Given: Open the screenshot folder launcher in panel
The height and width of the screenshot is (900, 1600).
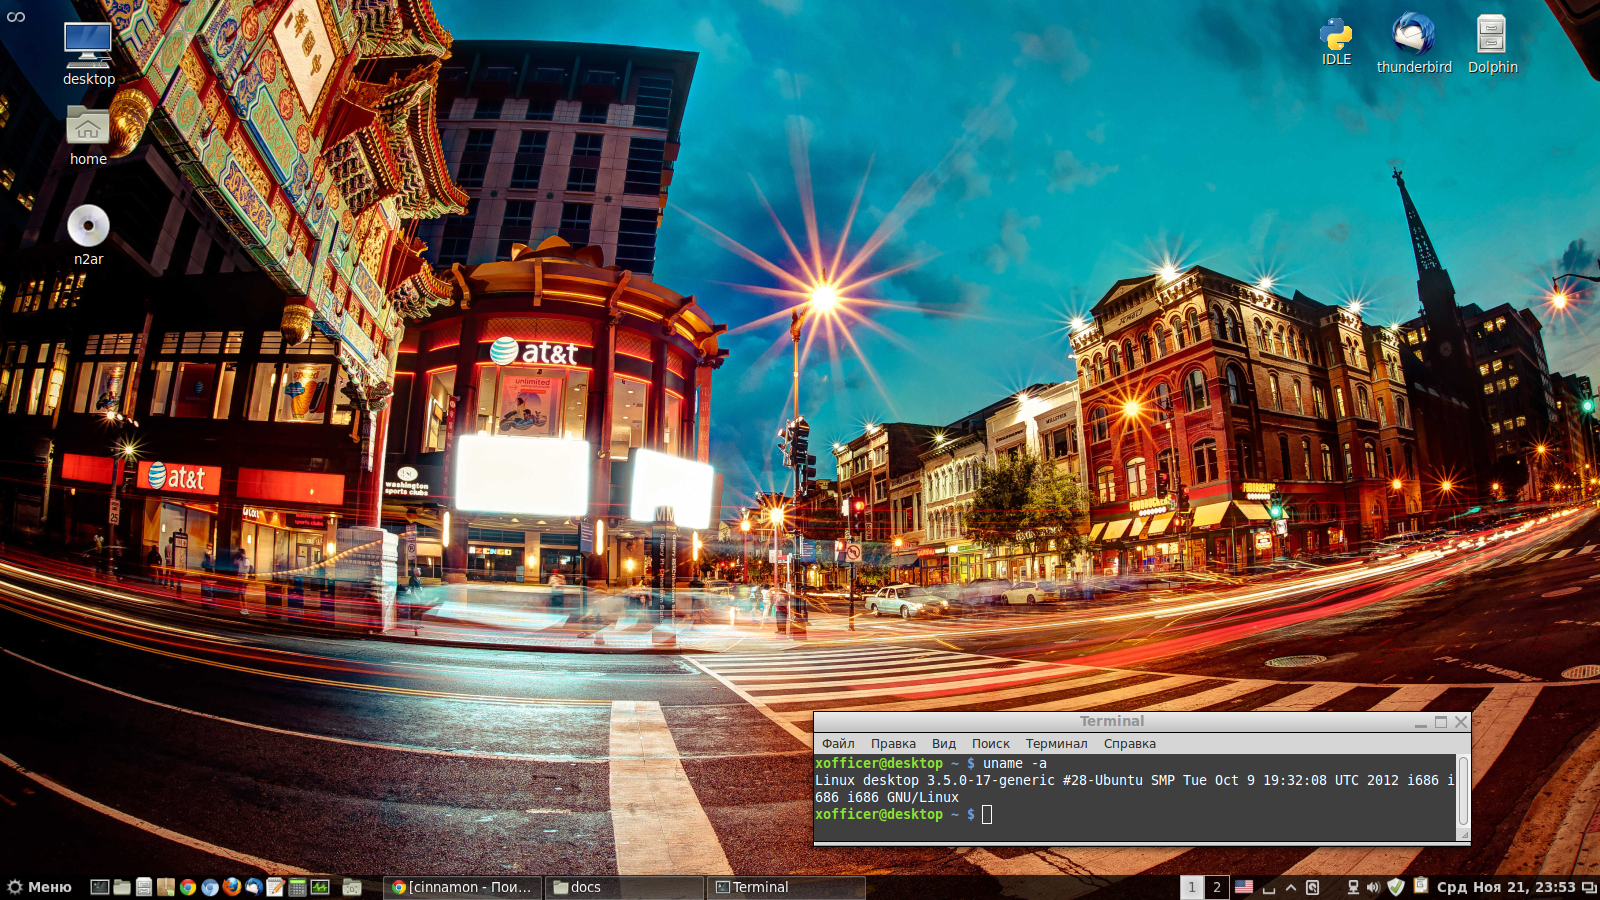Looking at the screenshot, I should [x=352, y=887].
